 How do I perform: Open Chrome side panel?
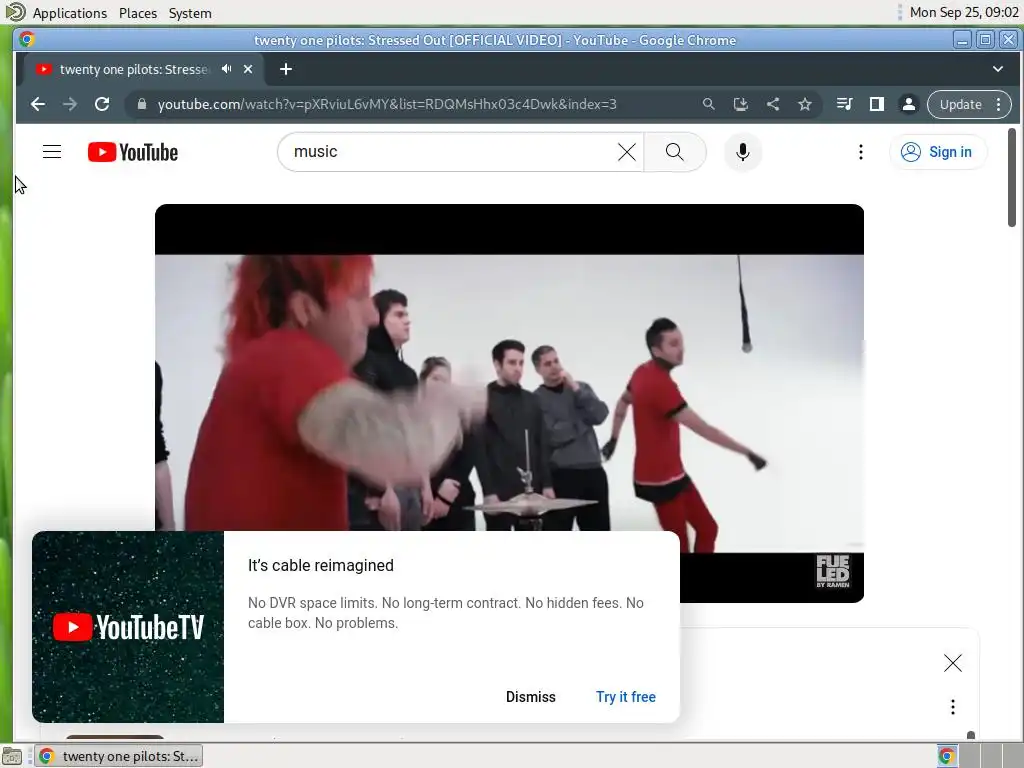(876, 104)
